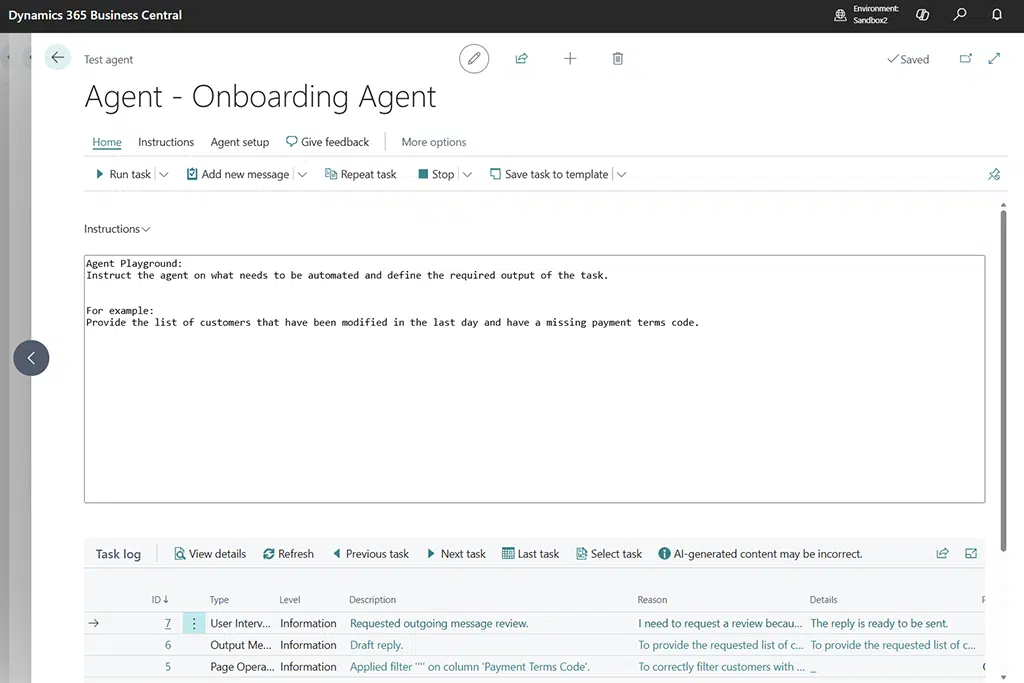Toggle edit mode with pencil icon

tap(474, 59)
